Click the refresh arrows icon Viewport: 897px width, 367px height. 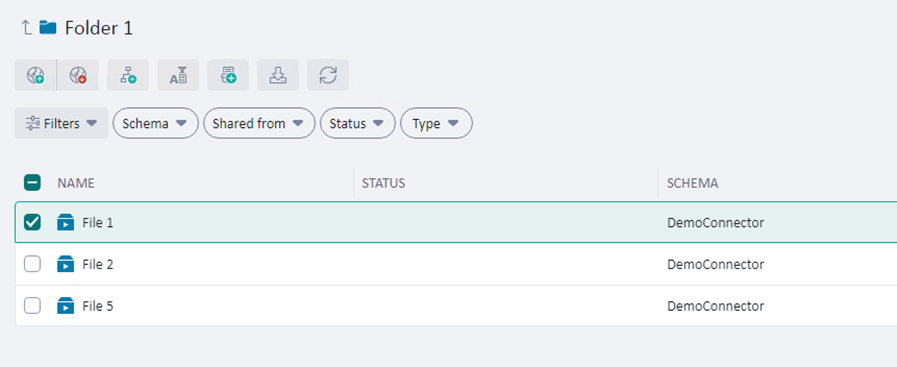tap(328, 75)
